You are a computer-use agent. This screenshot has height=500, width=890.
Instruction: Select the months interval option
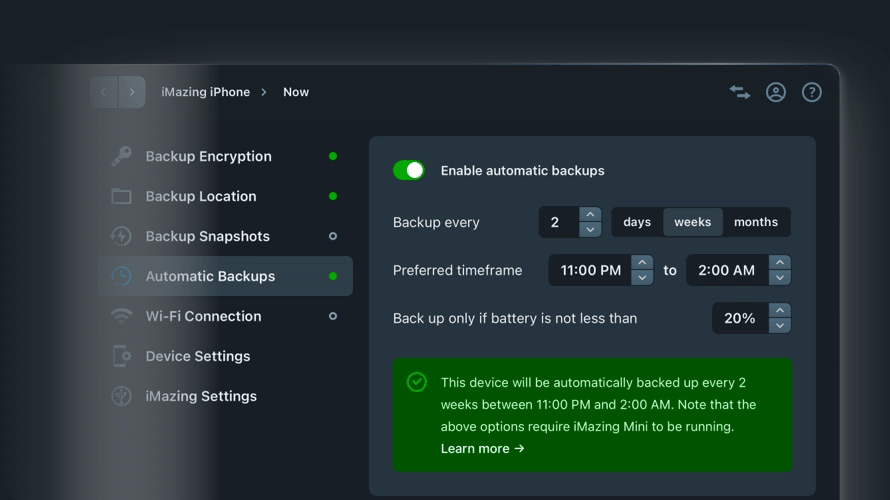coord(755,222)
